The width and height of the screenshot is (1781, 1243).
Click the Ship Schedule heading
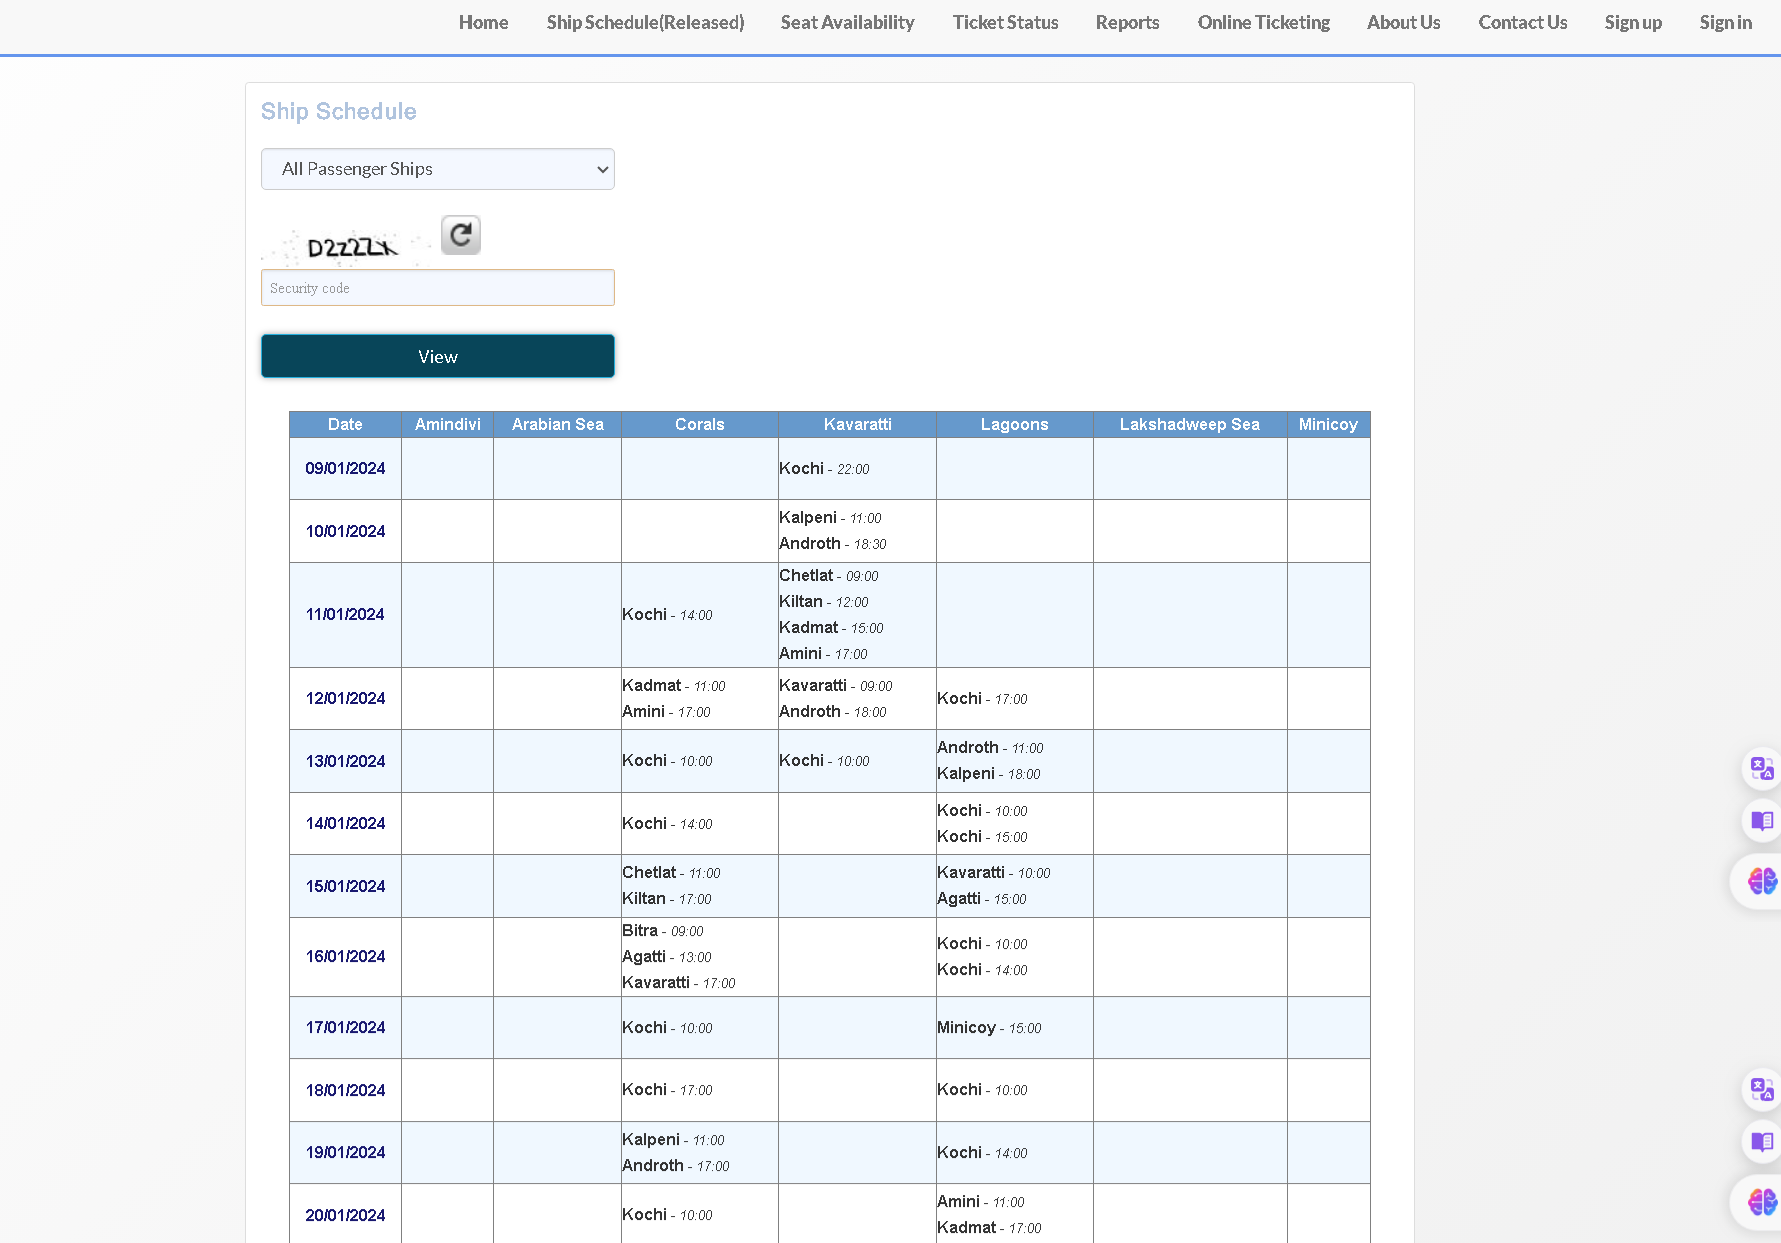(x=338, y=111)
